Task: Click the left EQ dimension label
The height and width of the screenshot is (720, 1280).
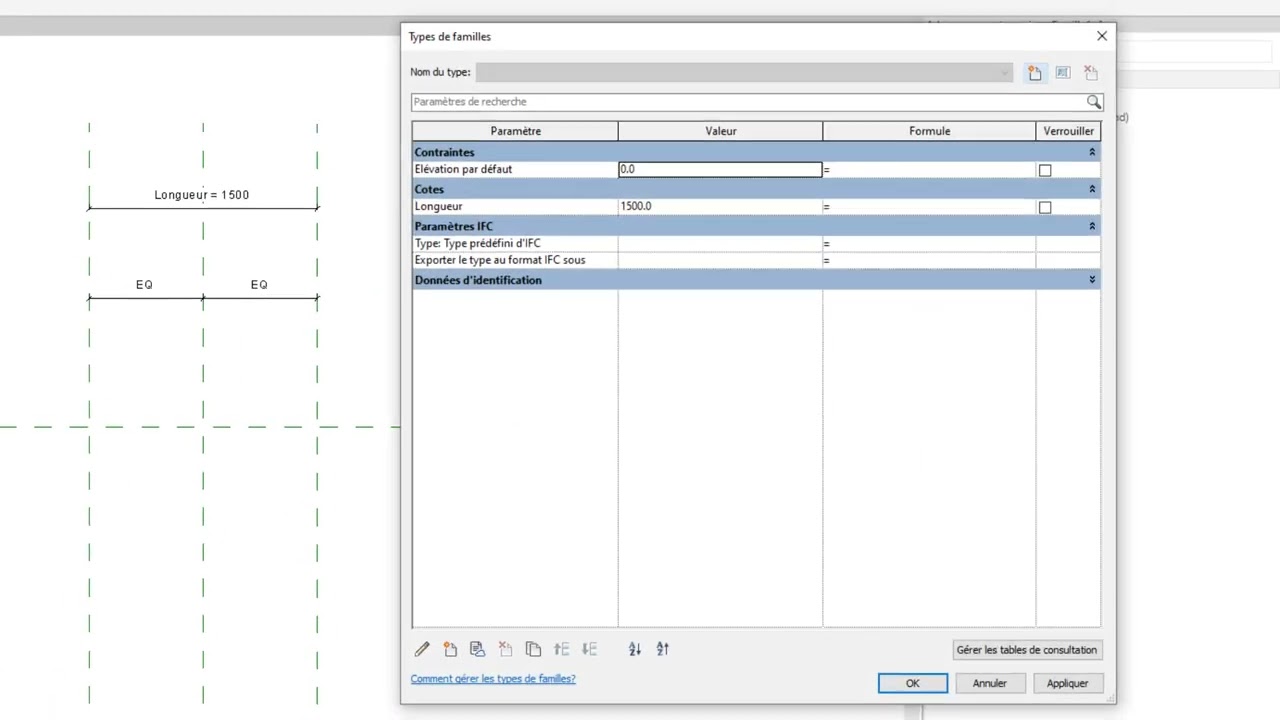Action: 145,285
